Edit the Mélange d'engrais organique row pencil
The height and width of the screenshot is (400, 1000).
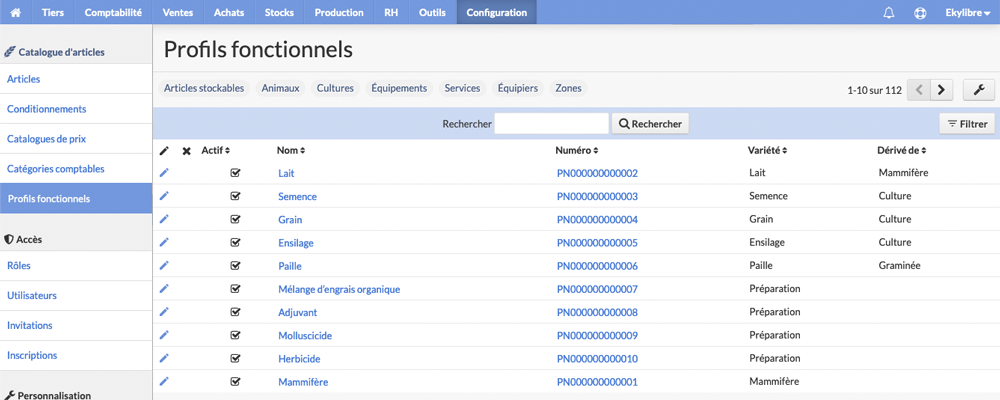point(164,288)
